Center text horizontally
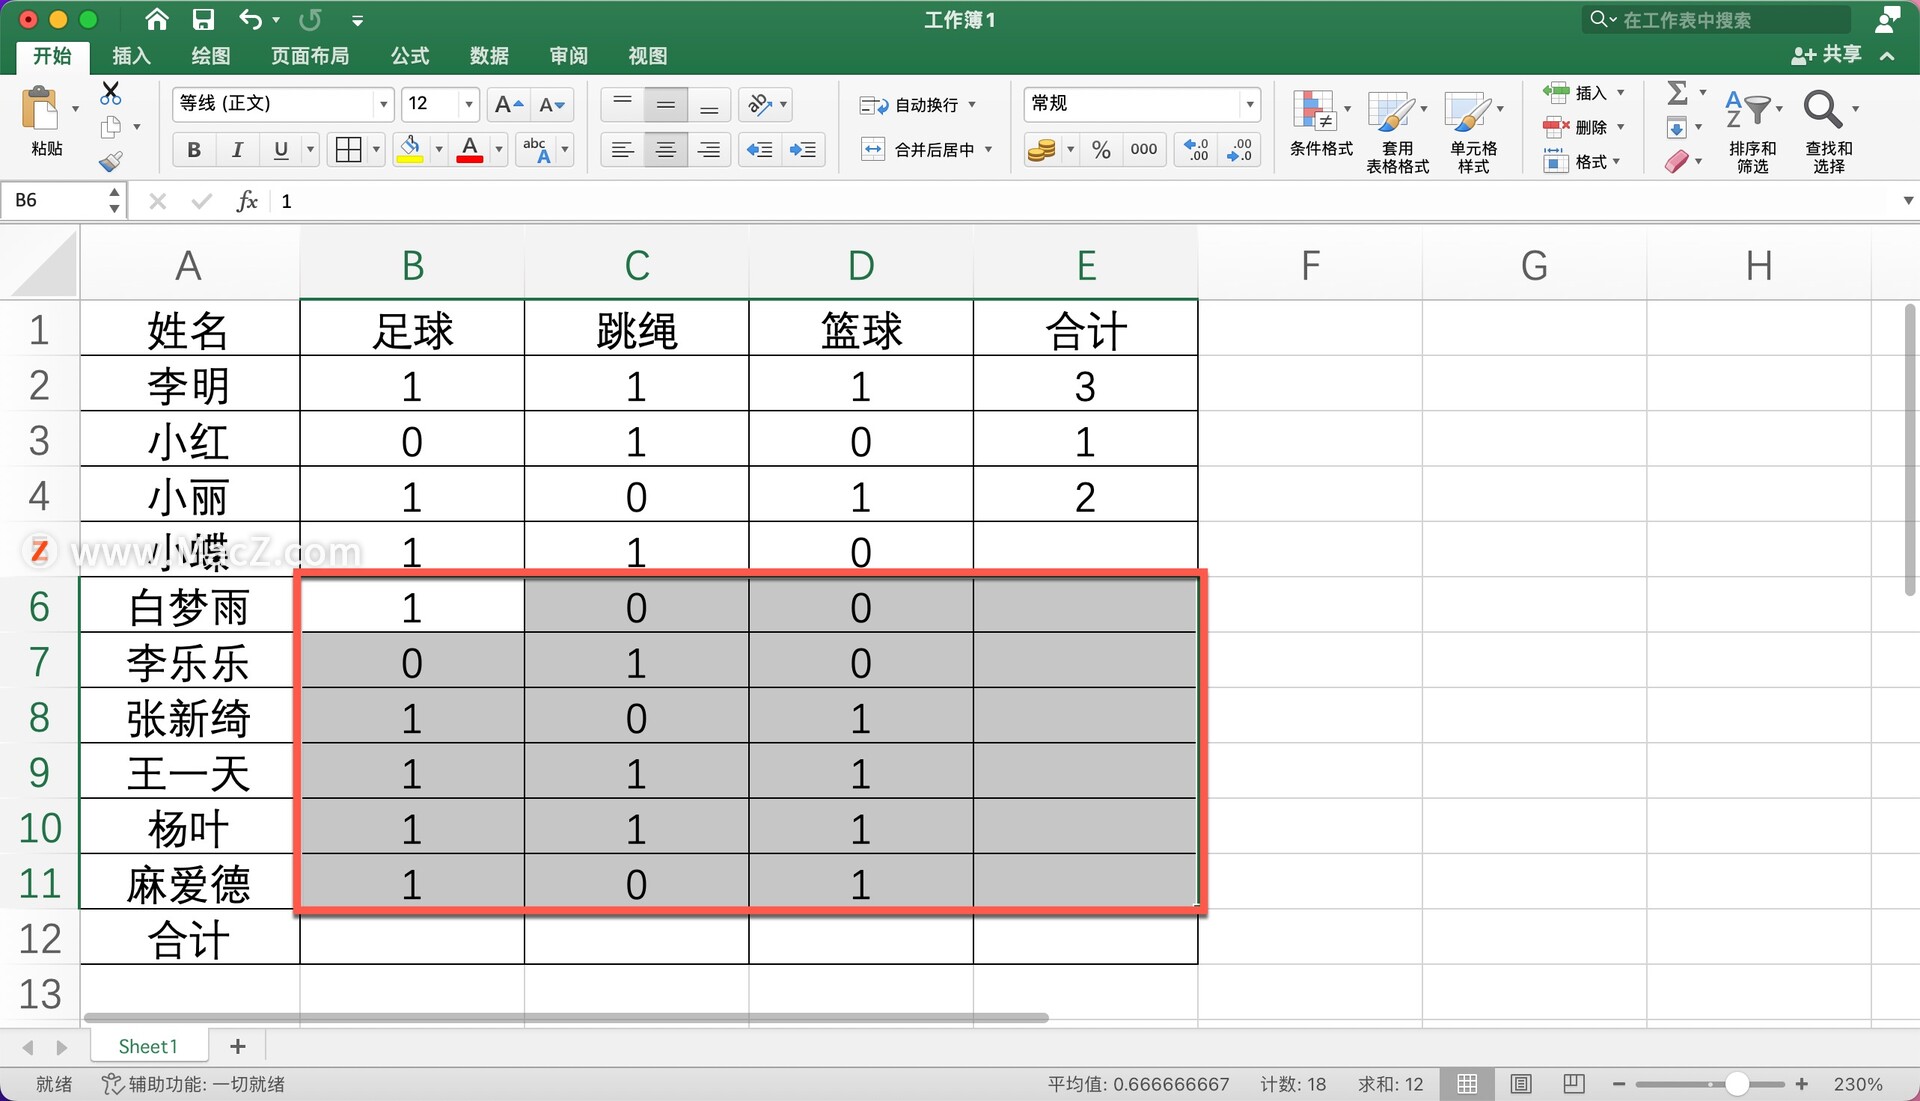The height and width of the screenshot is (1101, 1920). pos(665,150)
